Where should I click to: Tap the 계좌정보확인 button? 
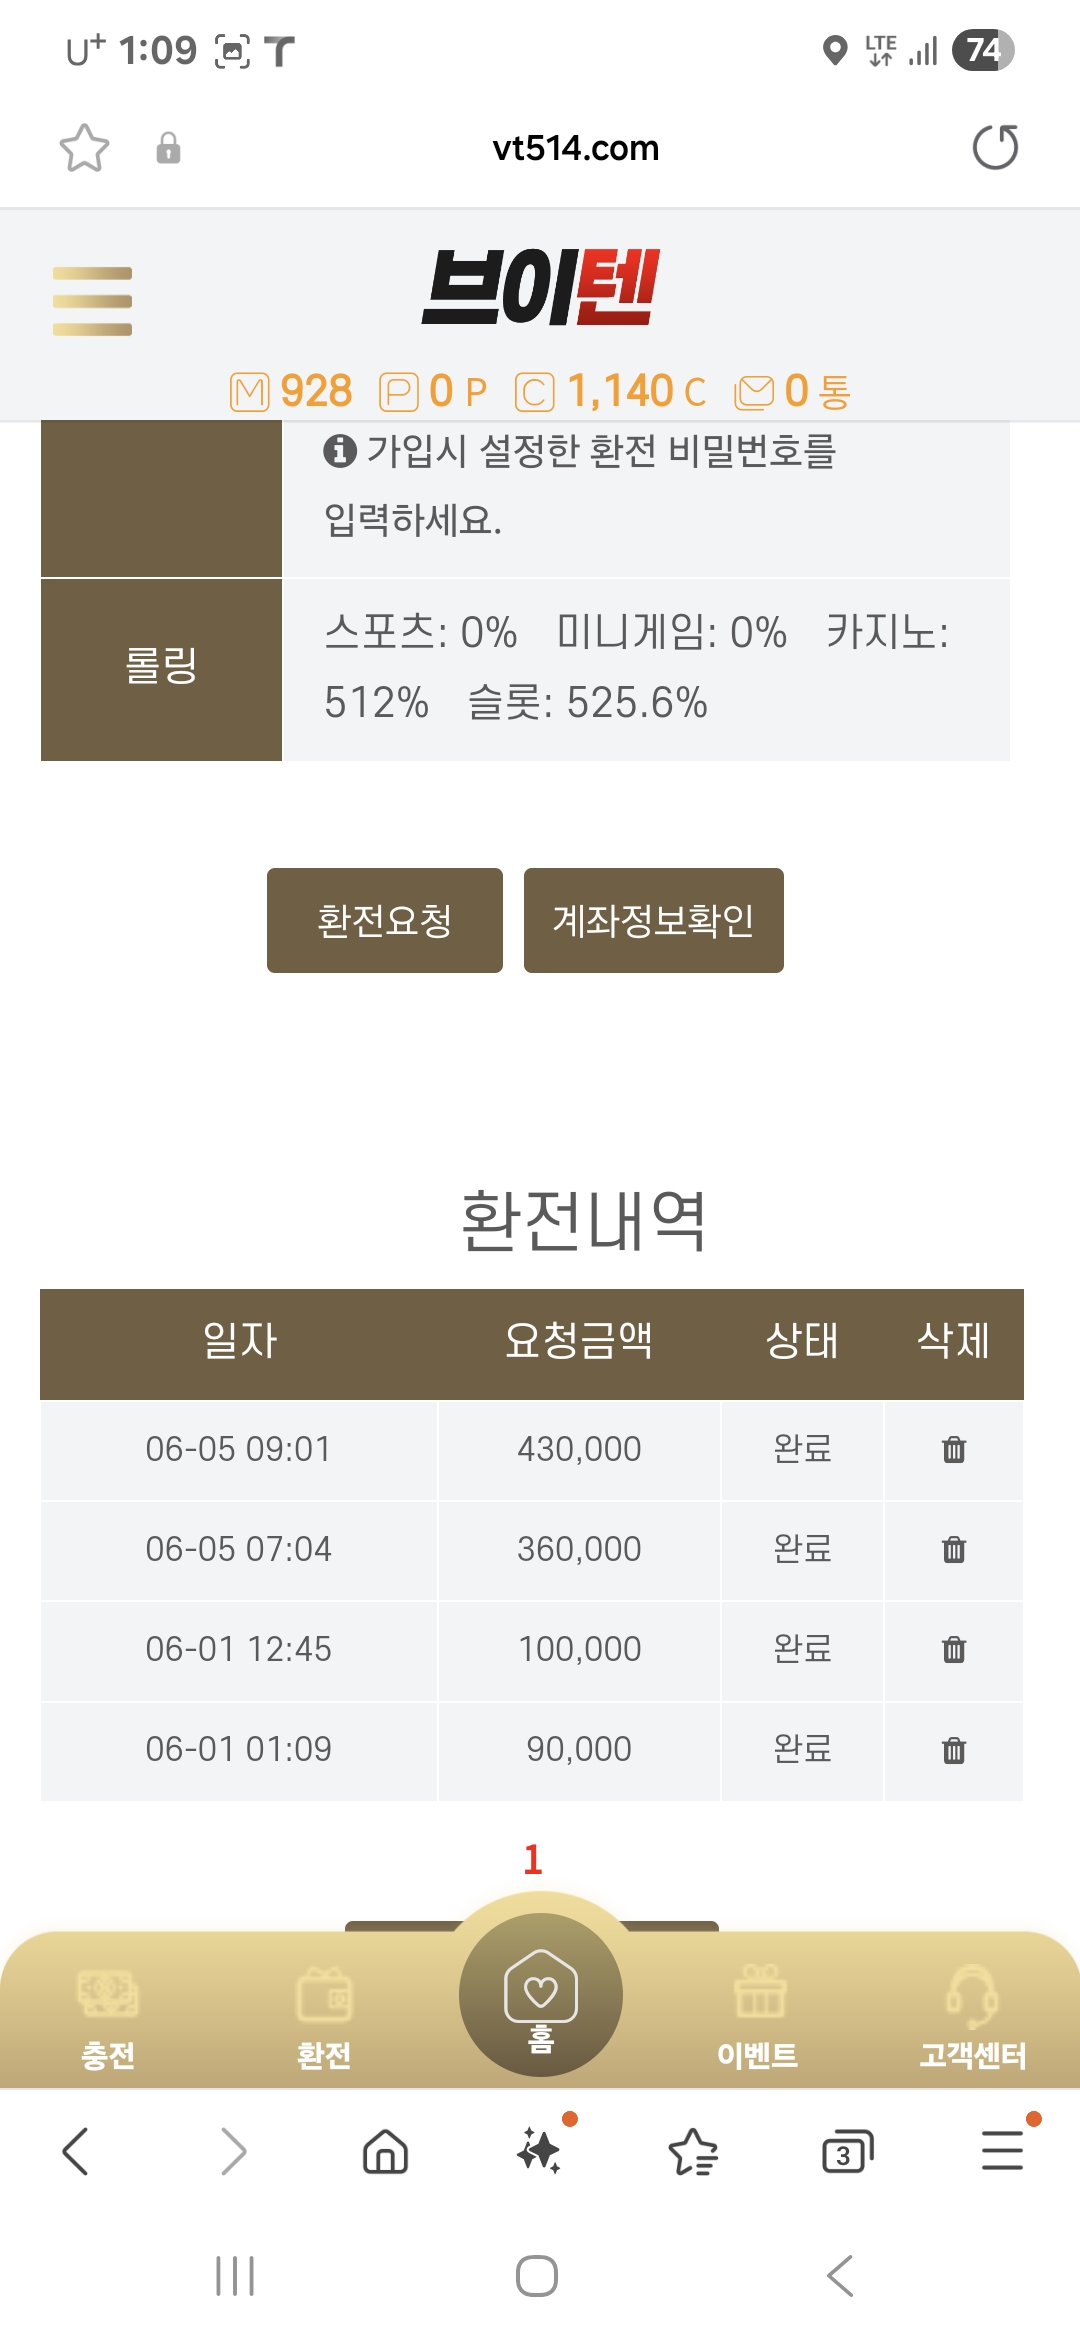point(654,920)
